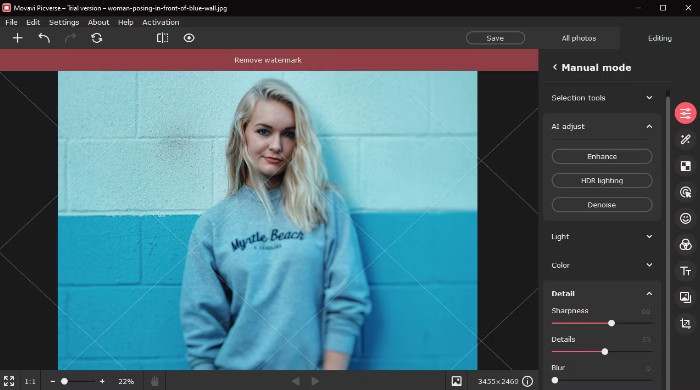Image resolution: width=700 pixels, height=390 pixels.
Task: Click the add photo plus icon
Action: (x=17, y=38)
